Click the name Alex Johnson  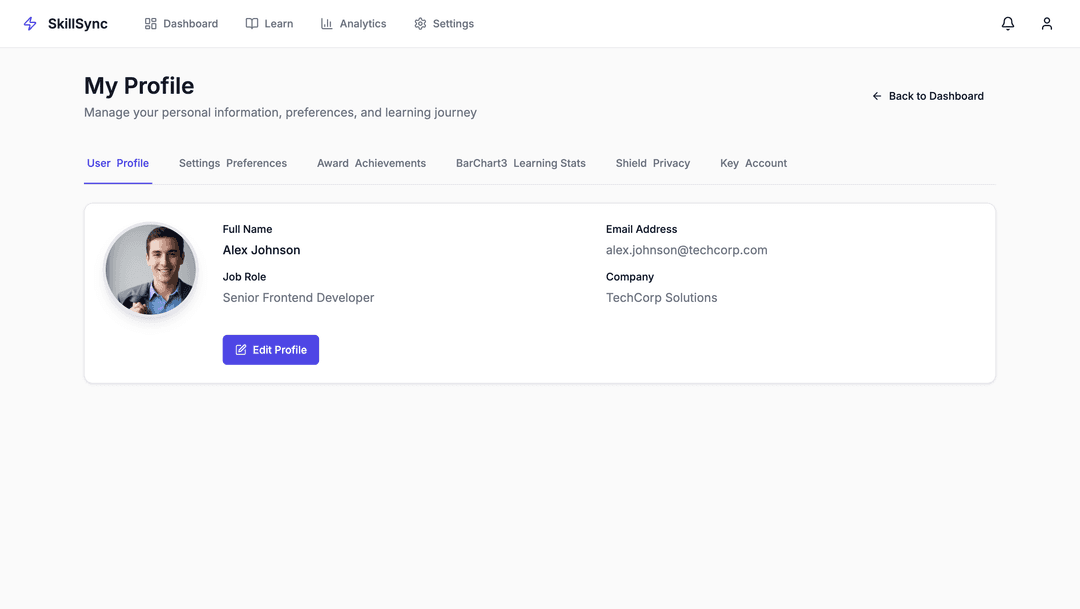point(261,250)
